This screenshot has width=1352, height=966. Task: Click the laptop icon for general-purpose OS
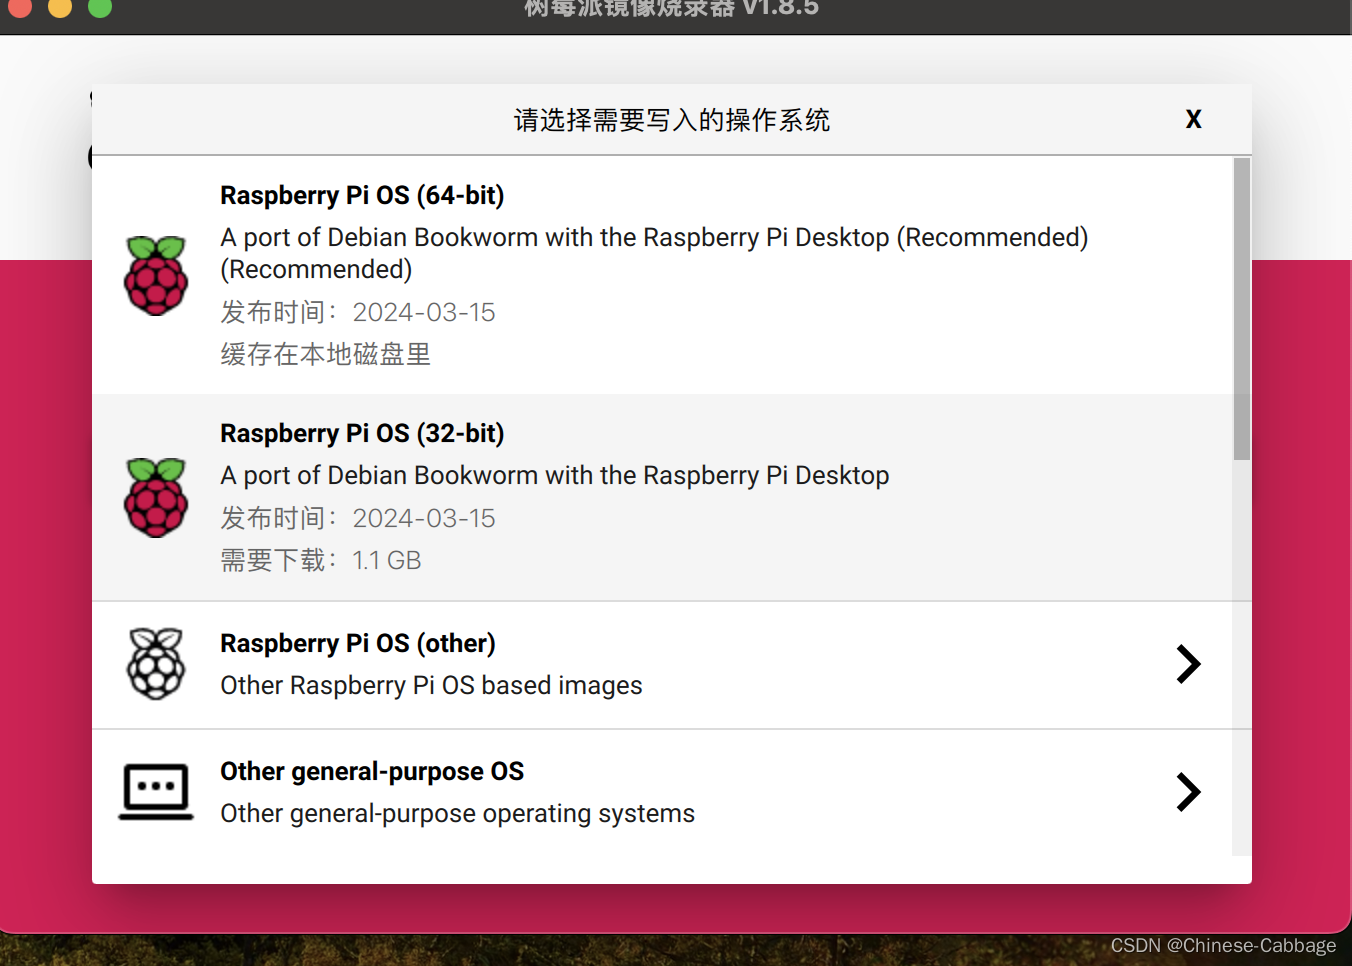pos(156,792)
